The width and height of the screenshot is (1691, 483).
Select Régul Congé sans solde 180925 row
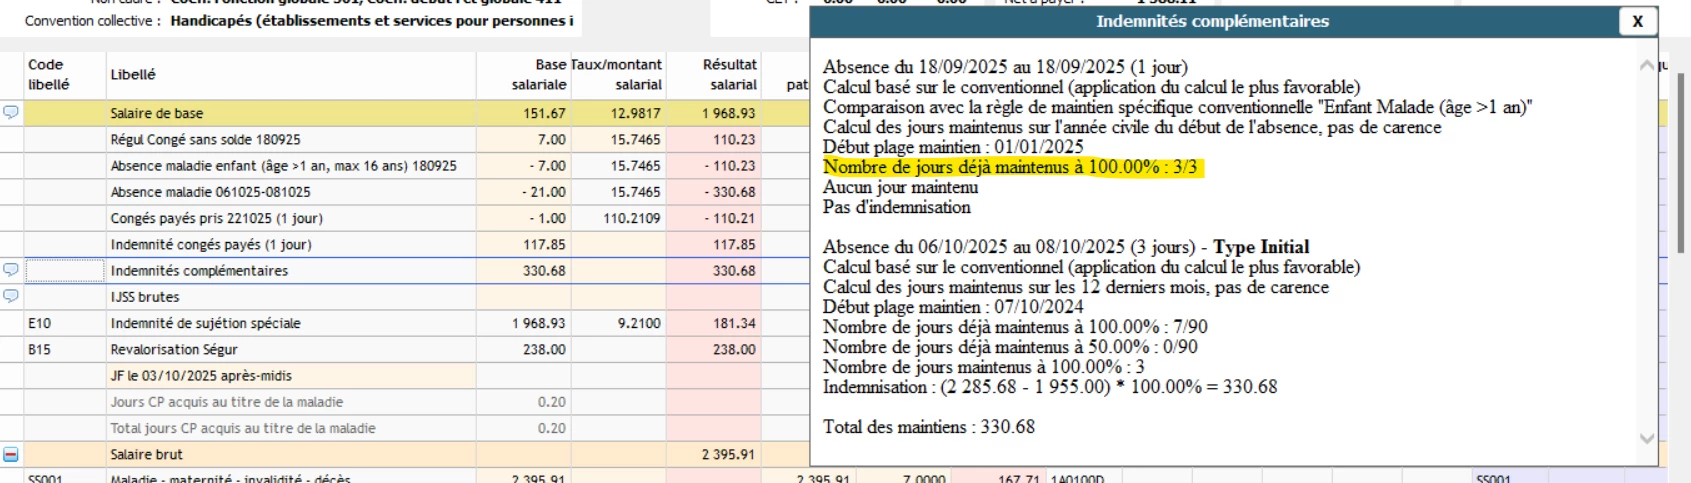205,140
